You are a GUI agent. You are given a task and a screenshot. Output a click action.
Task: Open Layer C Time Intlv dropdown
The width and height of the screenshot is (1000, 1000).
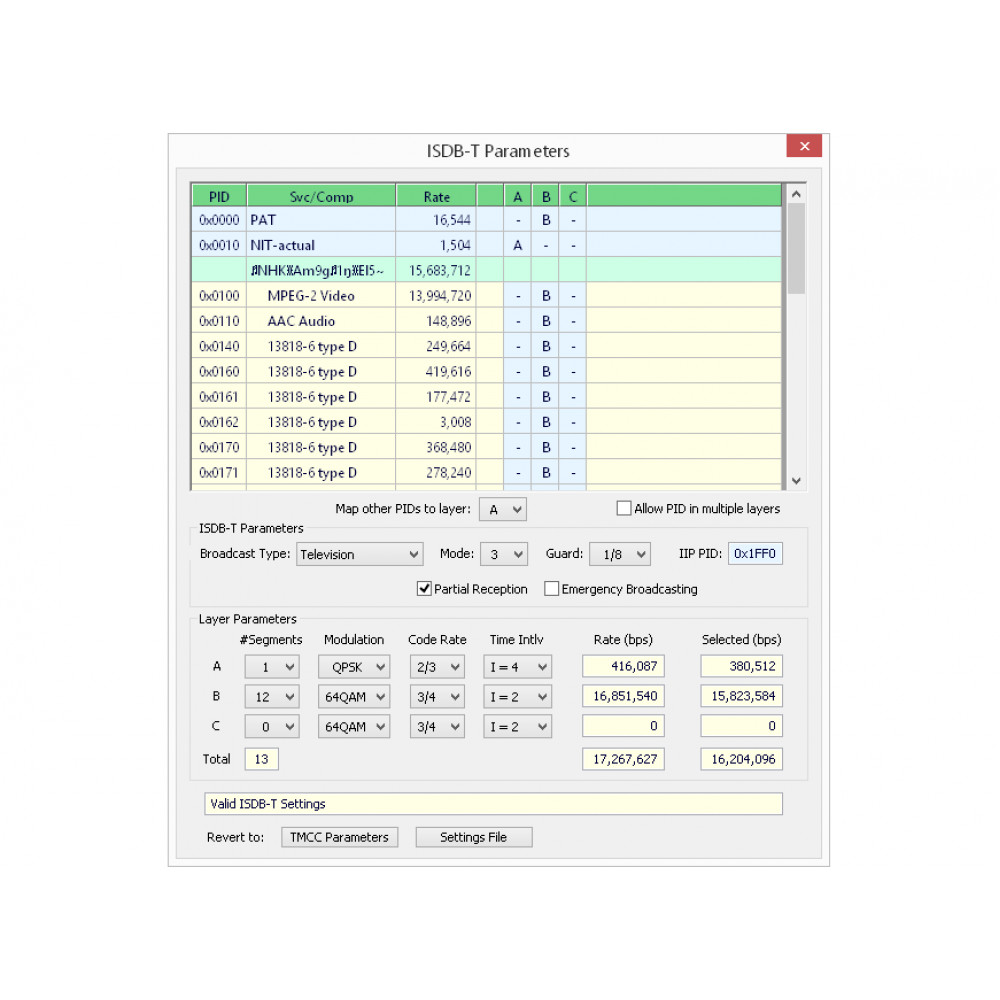point(519,727)
